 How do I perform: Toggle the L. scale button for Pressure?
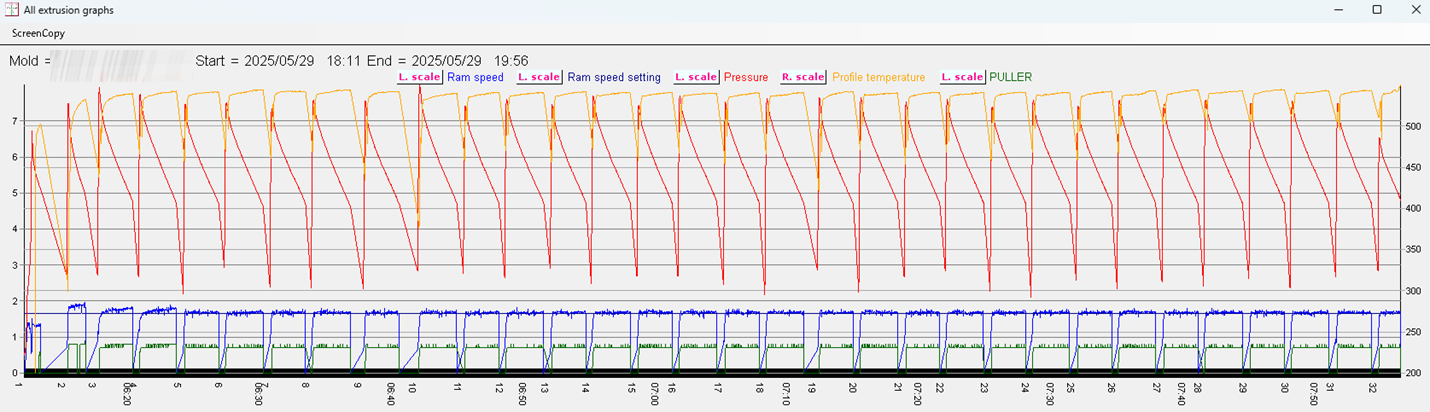695,77
